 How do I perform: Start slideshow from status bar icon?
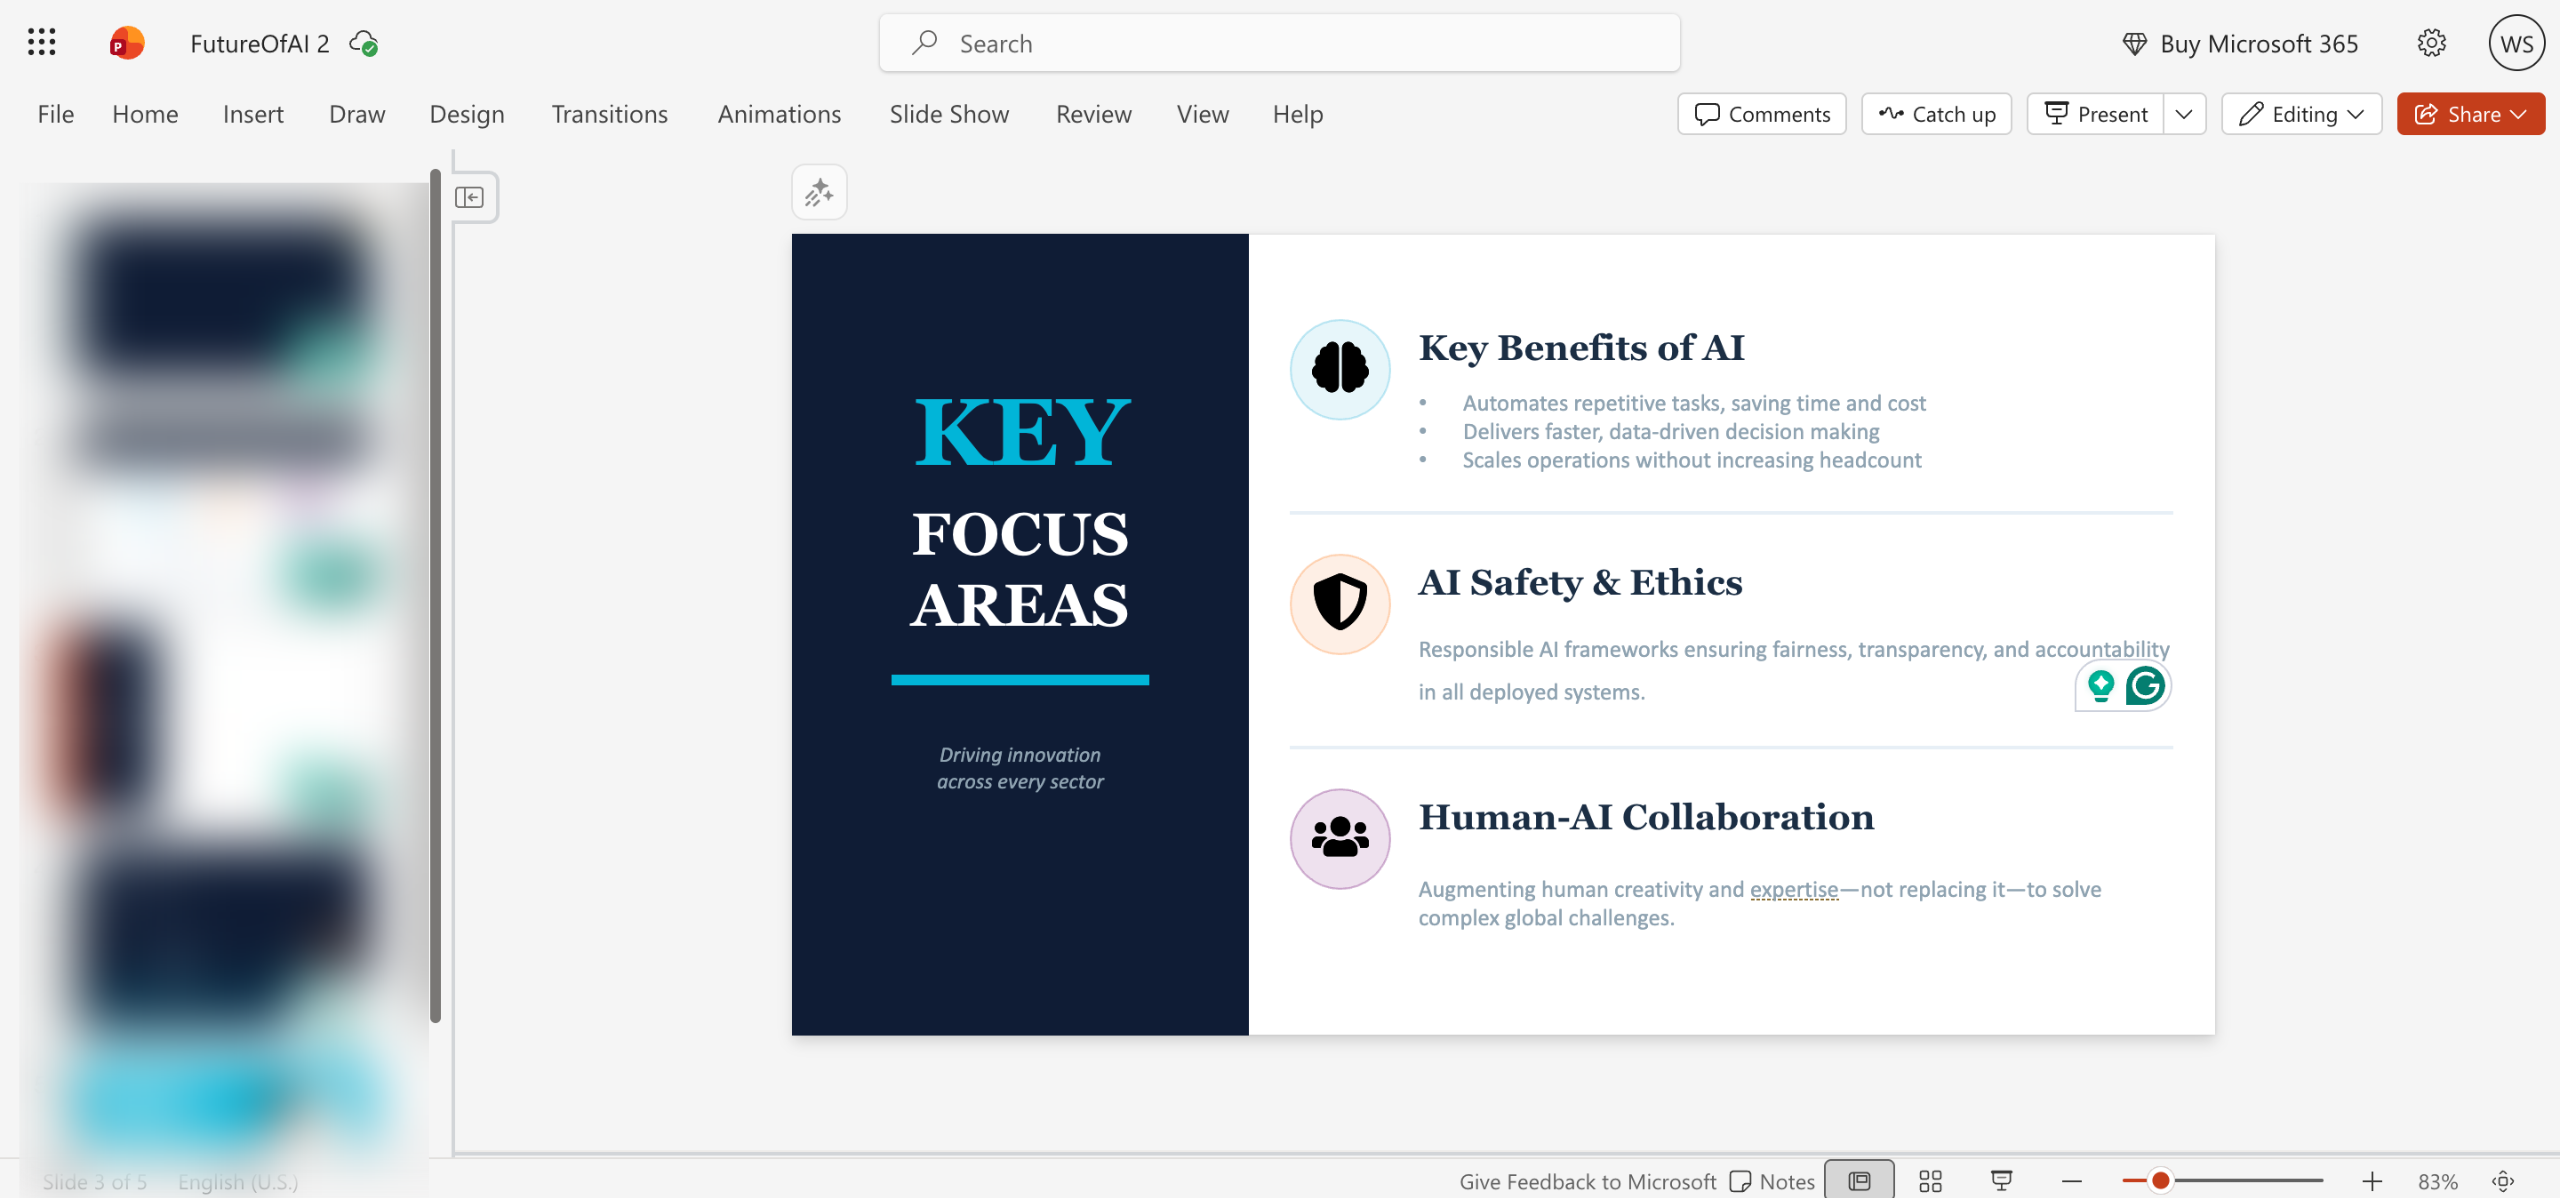[x=2001, y=1181]
